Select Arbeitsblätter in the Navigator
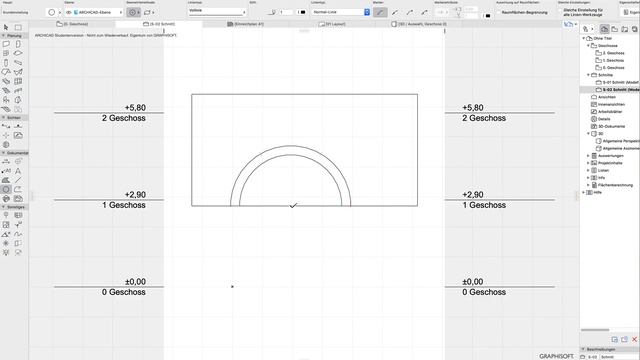 [607, 112]
